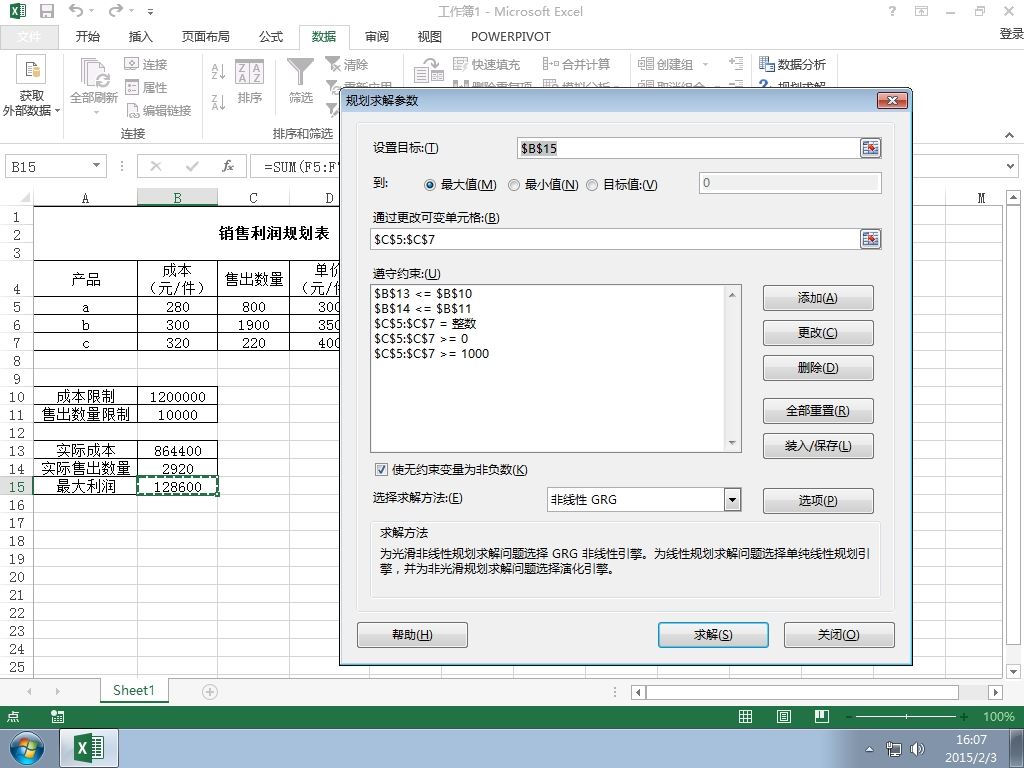This screenshot has height=768, width=1024.
Task: Open the custom Sort (排序) dialog icon
Action: click(249, 72)
